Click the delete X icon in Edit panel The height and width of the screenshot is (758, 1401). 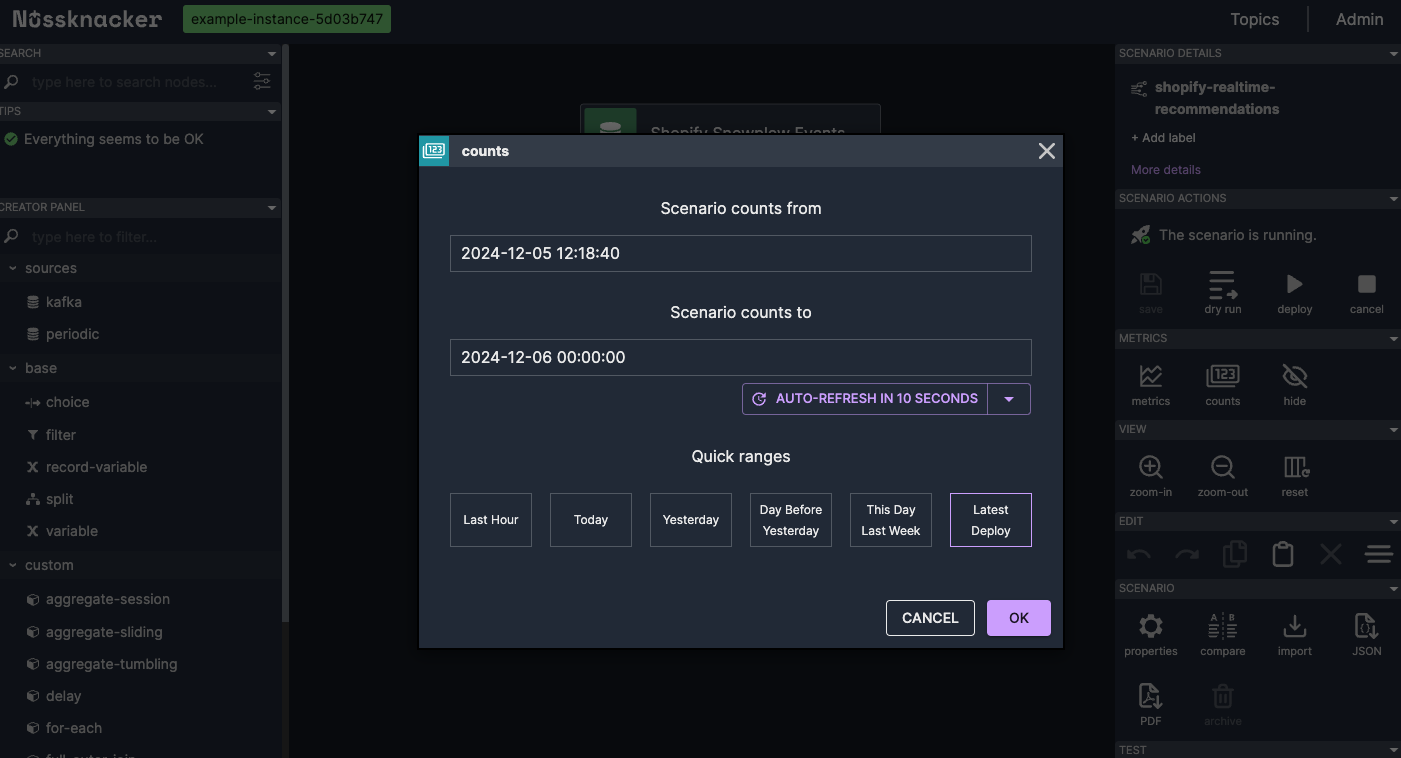point(1331,554)
